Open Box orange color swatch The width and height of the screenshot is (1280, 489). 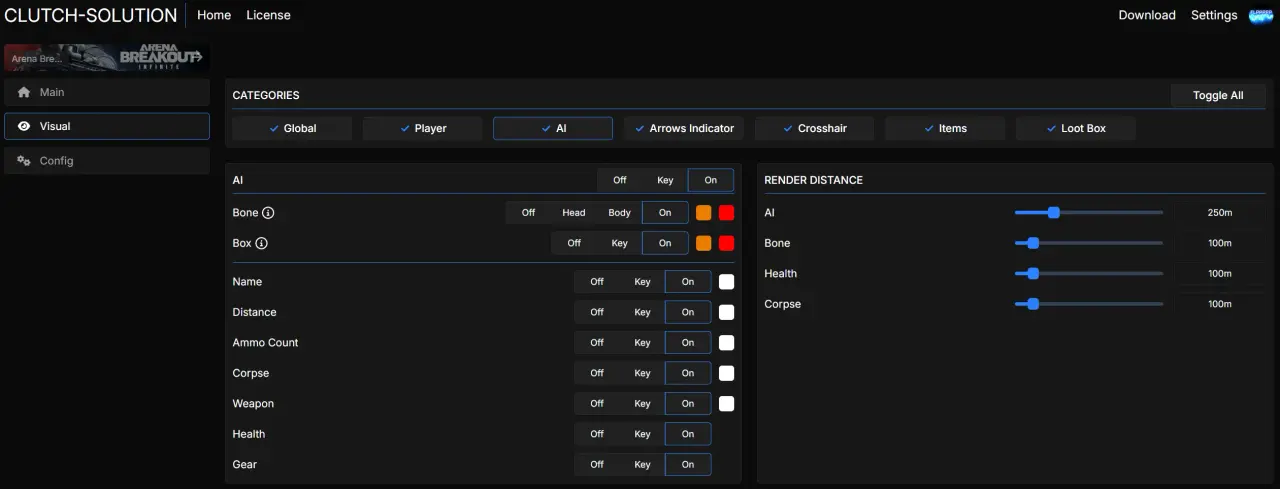click(x=704, y=243)
